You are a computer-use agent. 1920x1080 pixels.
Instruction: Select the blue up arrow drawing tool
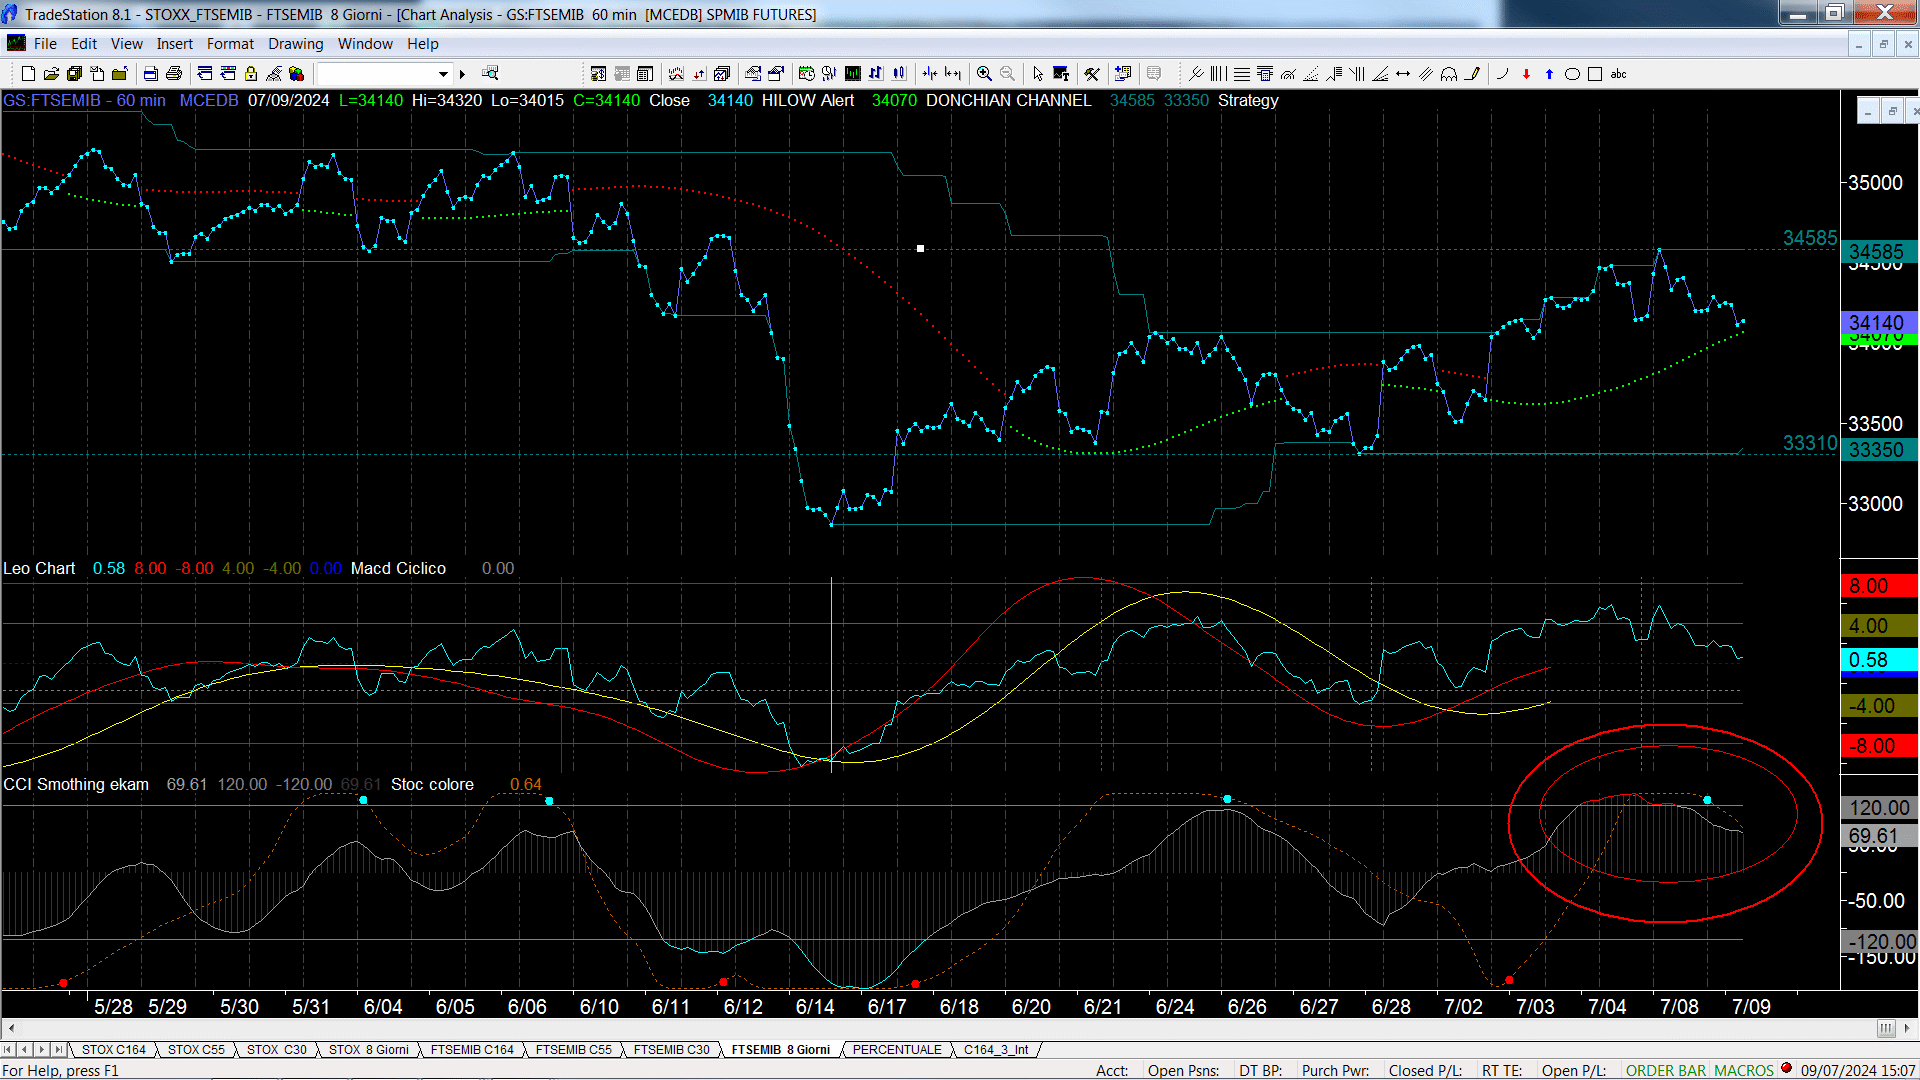click(x=1549, y=74)
